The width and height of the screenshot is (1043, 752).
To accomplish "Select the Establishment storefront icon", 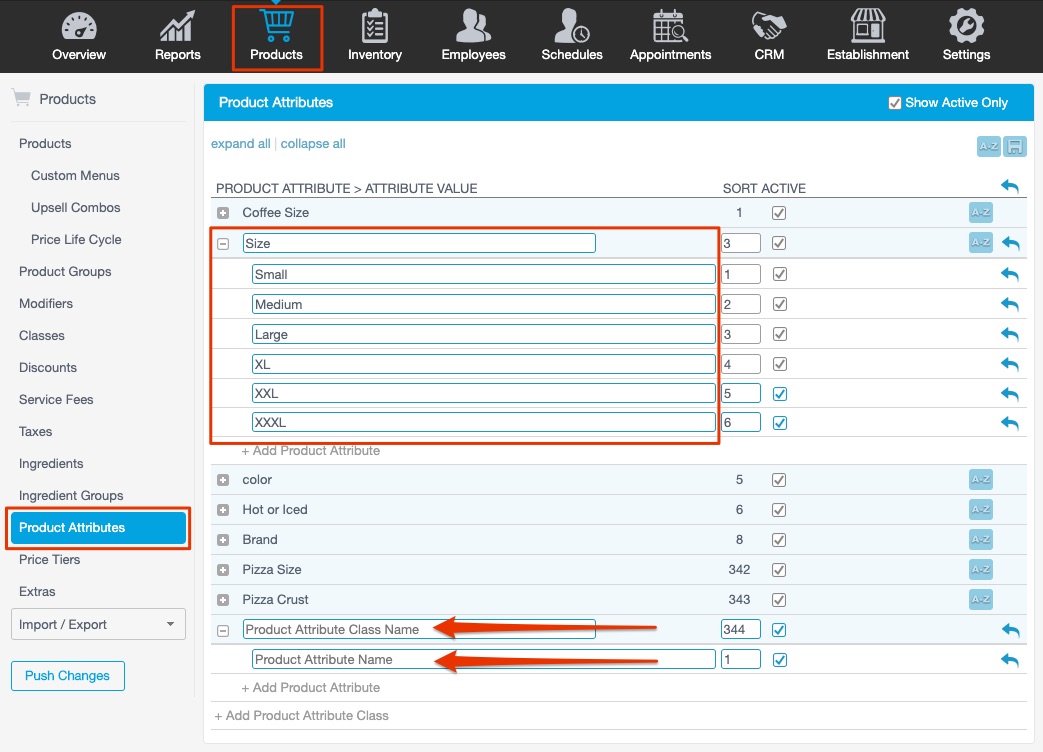I will coord(867,35).
